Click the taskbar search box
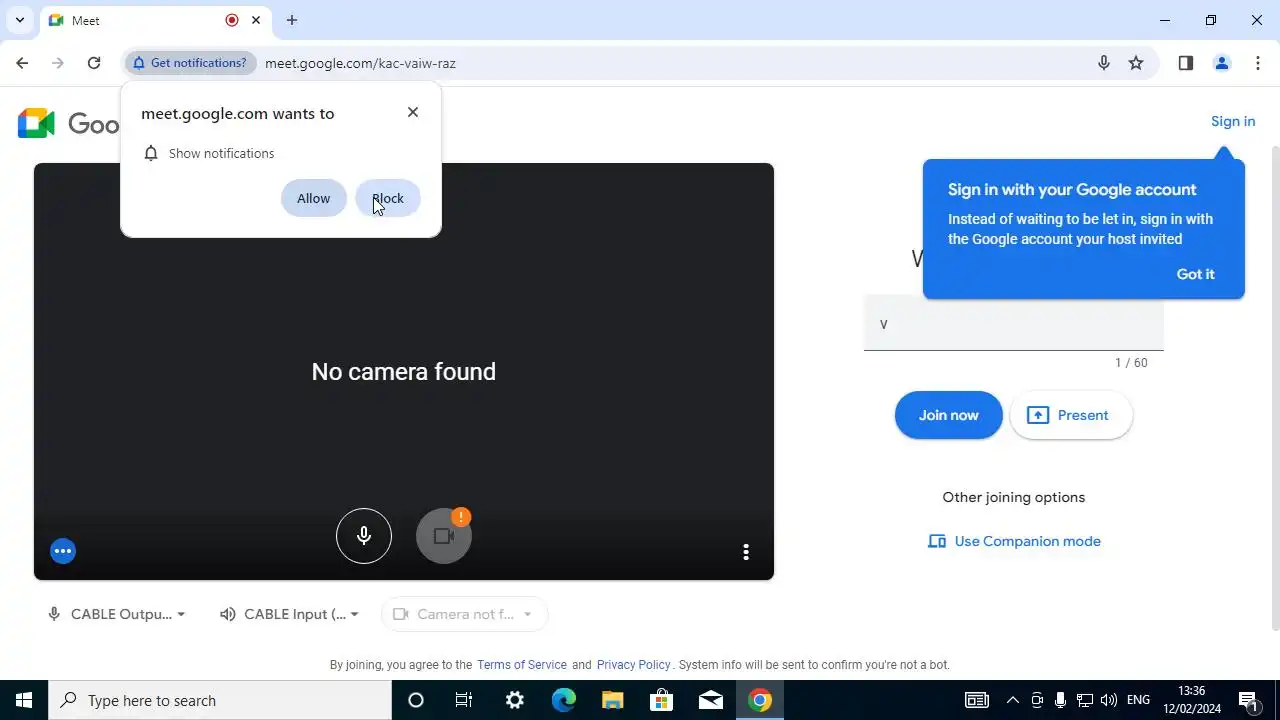This screenshot has width=1280, height=720. click(220, 700)
